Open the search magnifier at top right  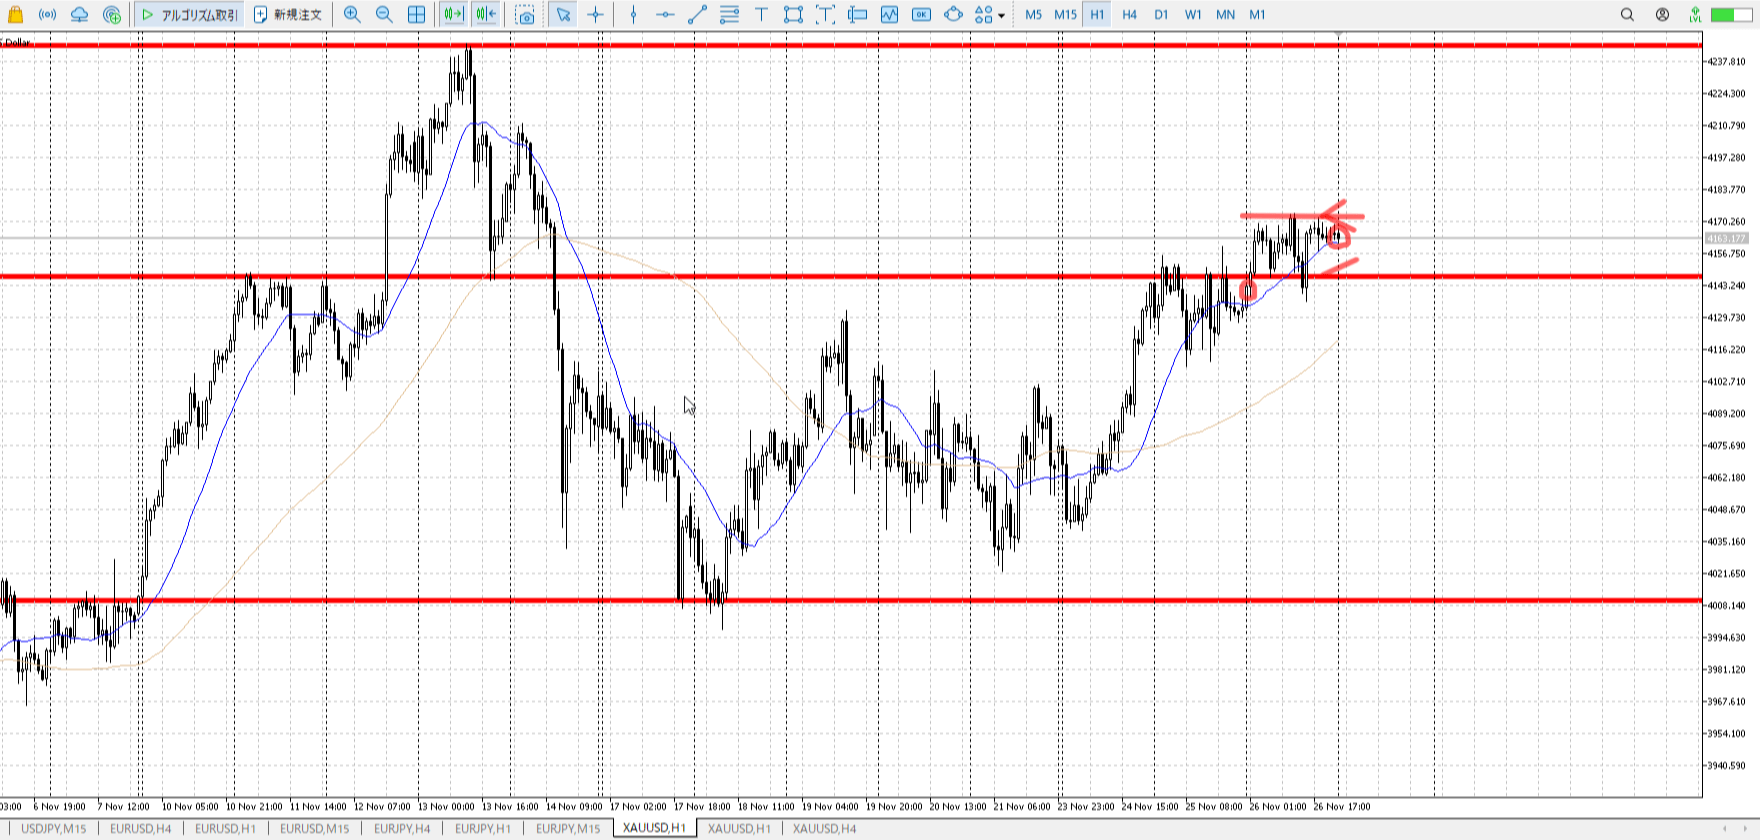pyautogui.click(x=1627, y=14)
